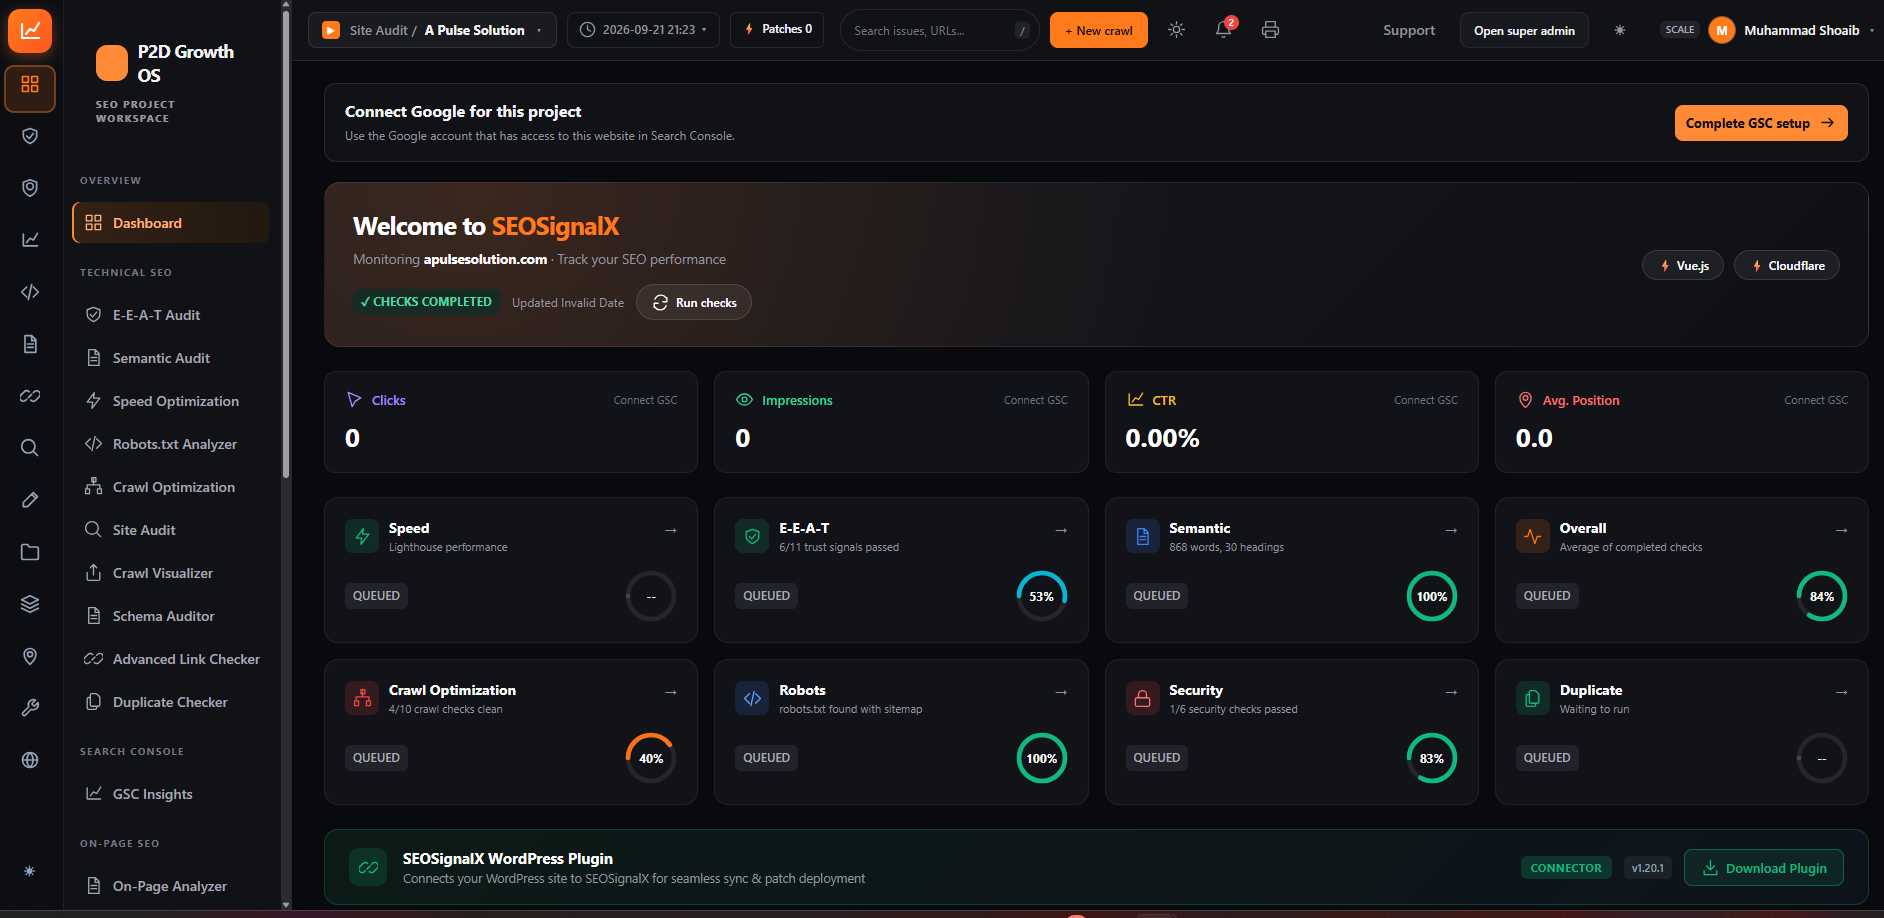Click the sun icon at the rail bottom
The width and height of the screenshot is (1884, 918).
[x=30, y=871]
